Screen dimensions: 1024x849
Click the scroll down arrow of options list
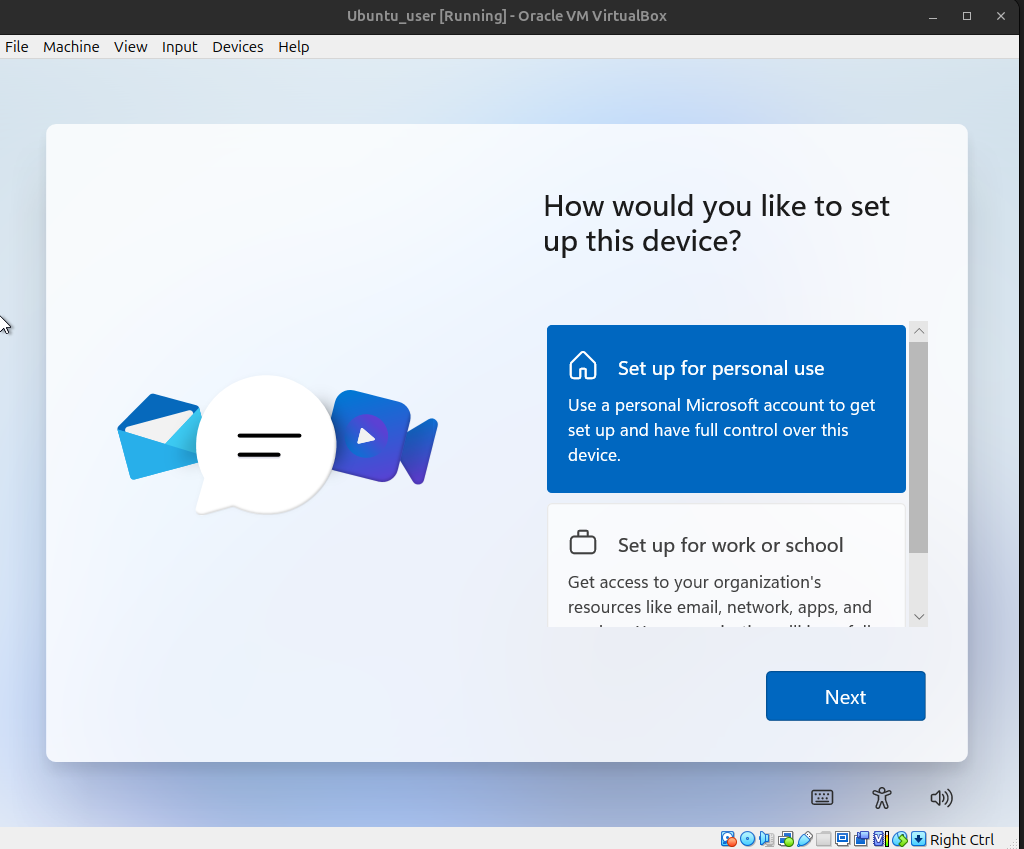[x=919, y=617]
